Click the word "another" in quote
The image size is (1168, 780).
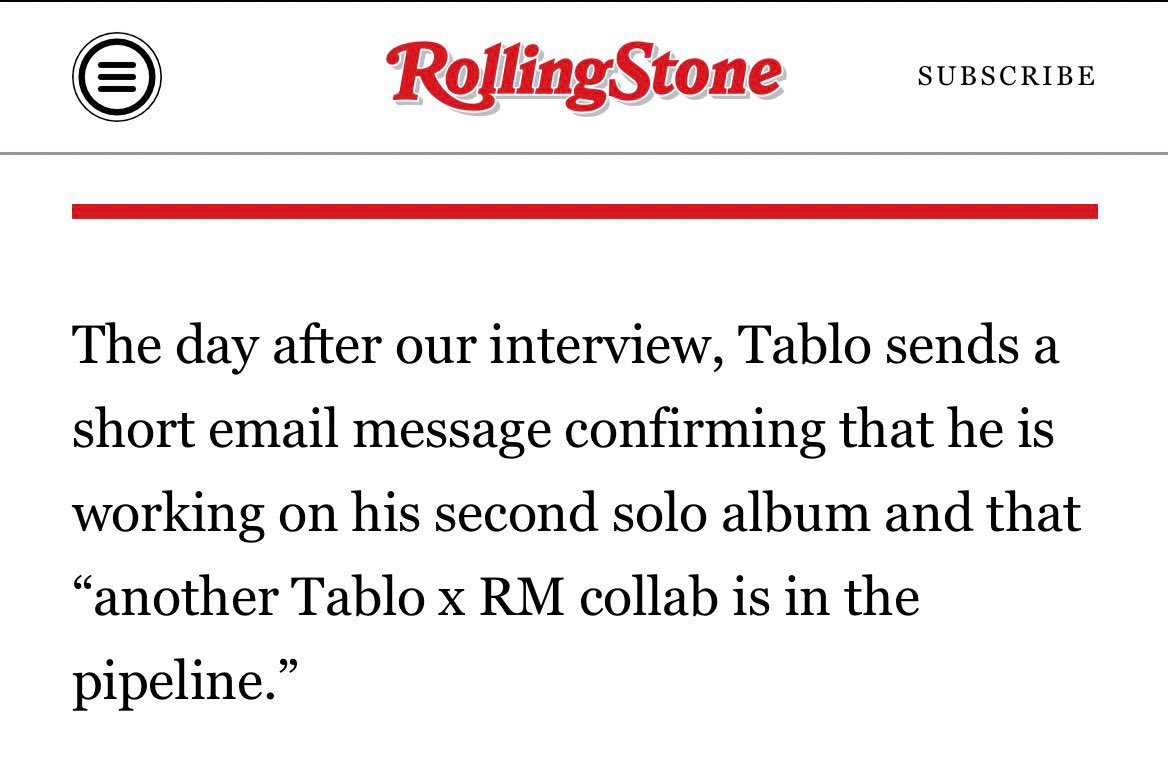(176, 598)
